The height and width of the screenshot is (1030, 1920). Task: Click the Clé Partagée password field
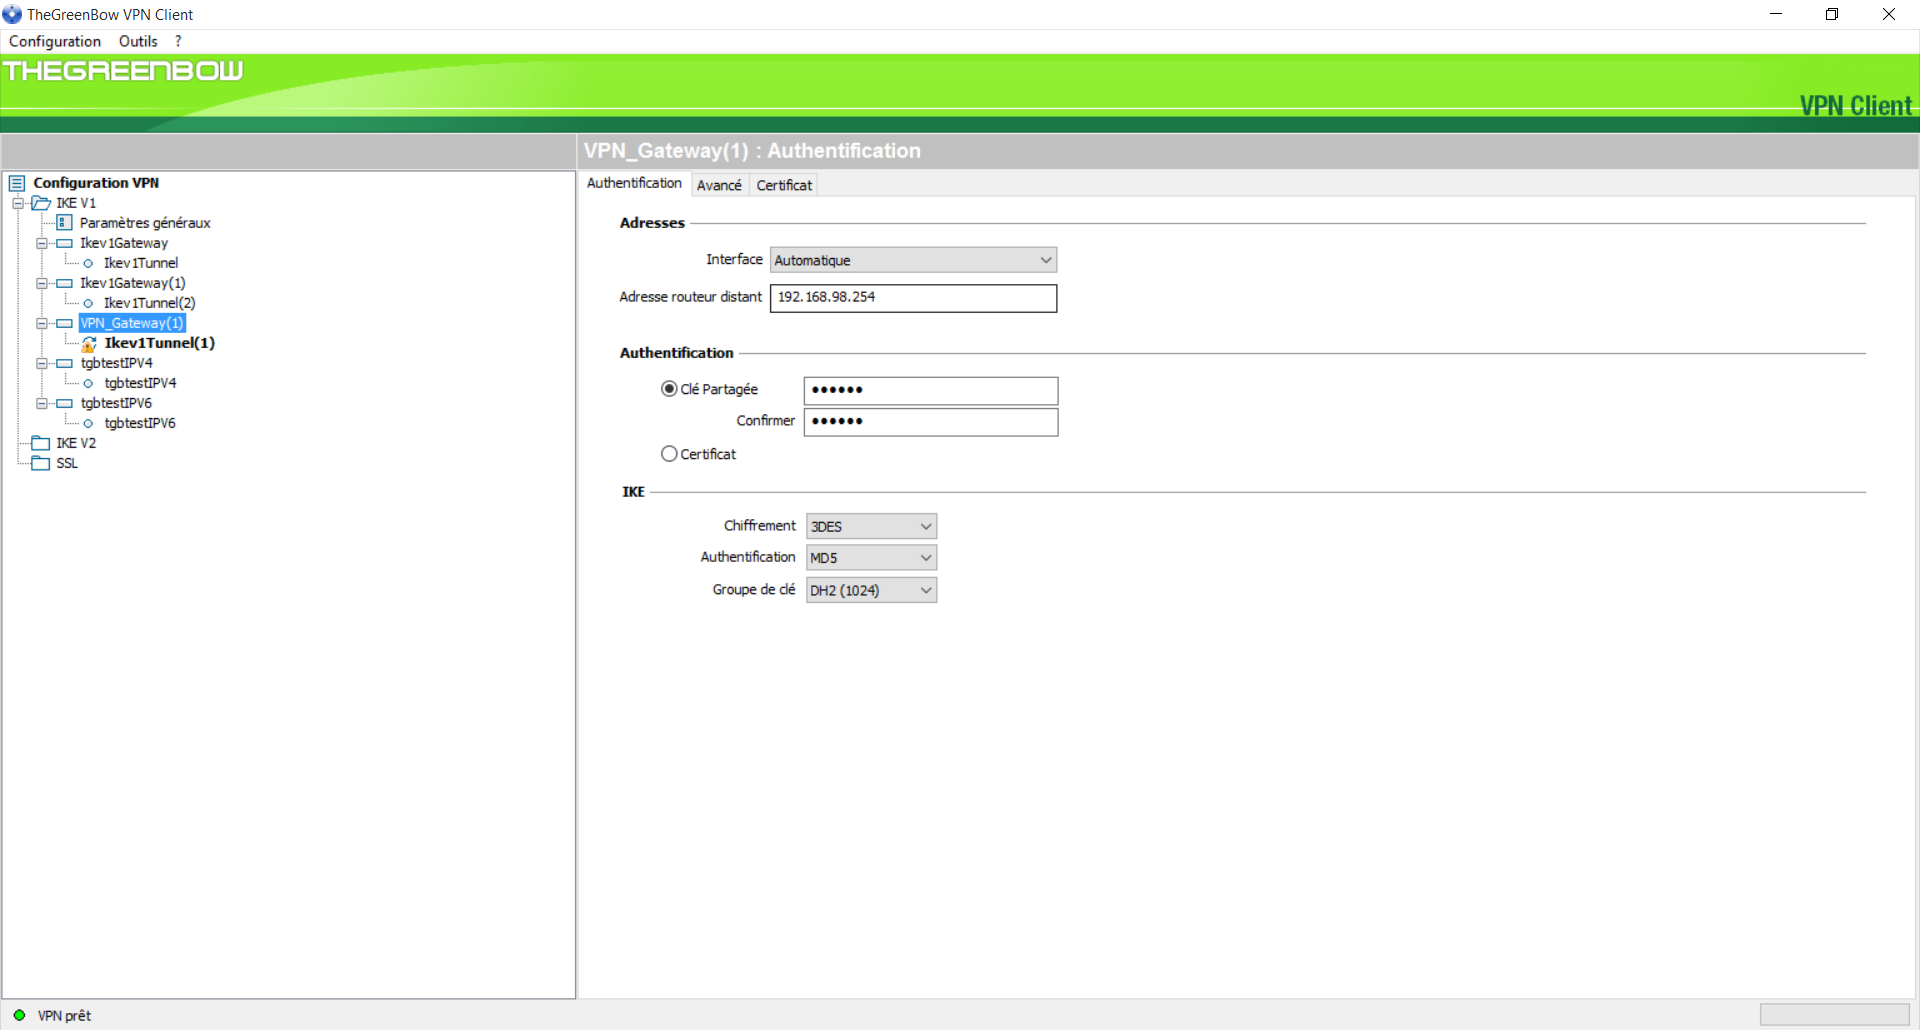pyautogui.click(x=930, y=390)
